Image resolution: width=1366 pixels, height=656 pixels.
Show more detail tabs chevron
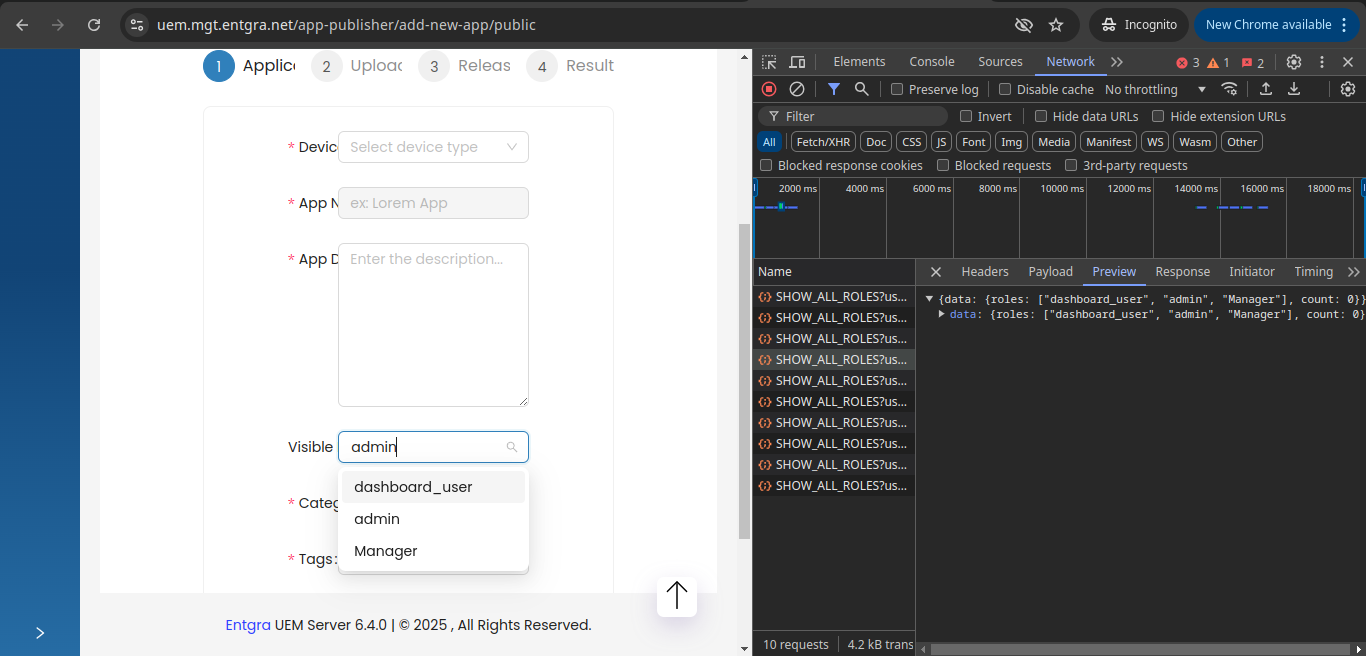point(1354,272)
